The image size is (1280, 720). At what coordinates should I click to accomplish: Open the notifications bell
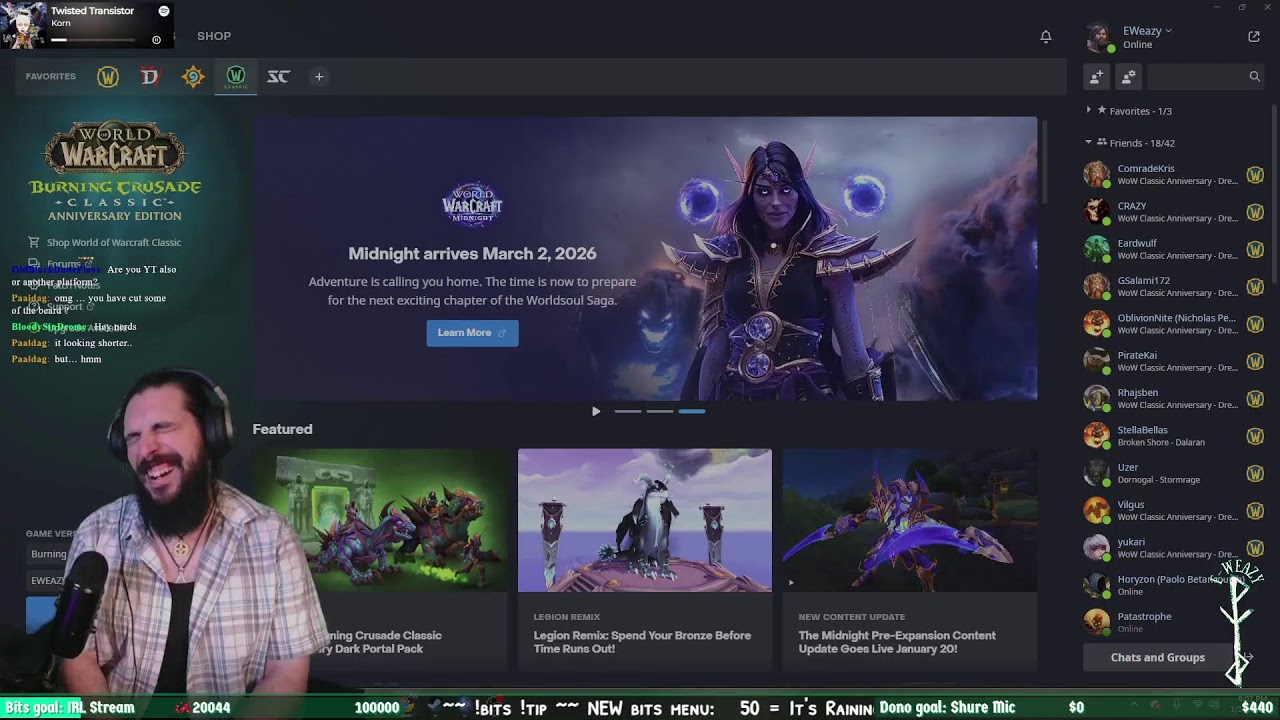pos(1046,36)
